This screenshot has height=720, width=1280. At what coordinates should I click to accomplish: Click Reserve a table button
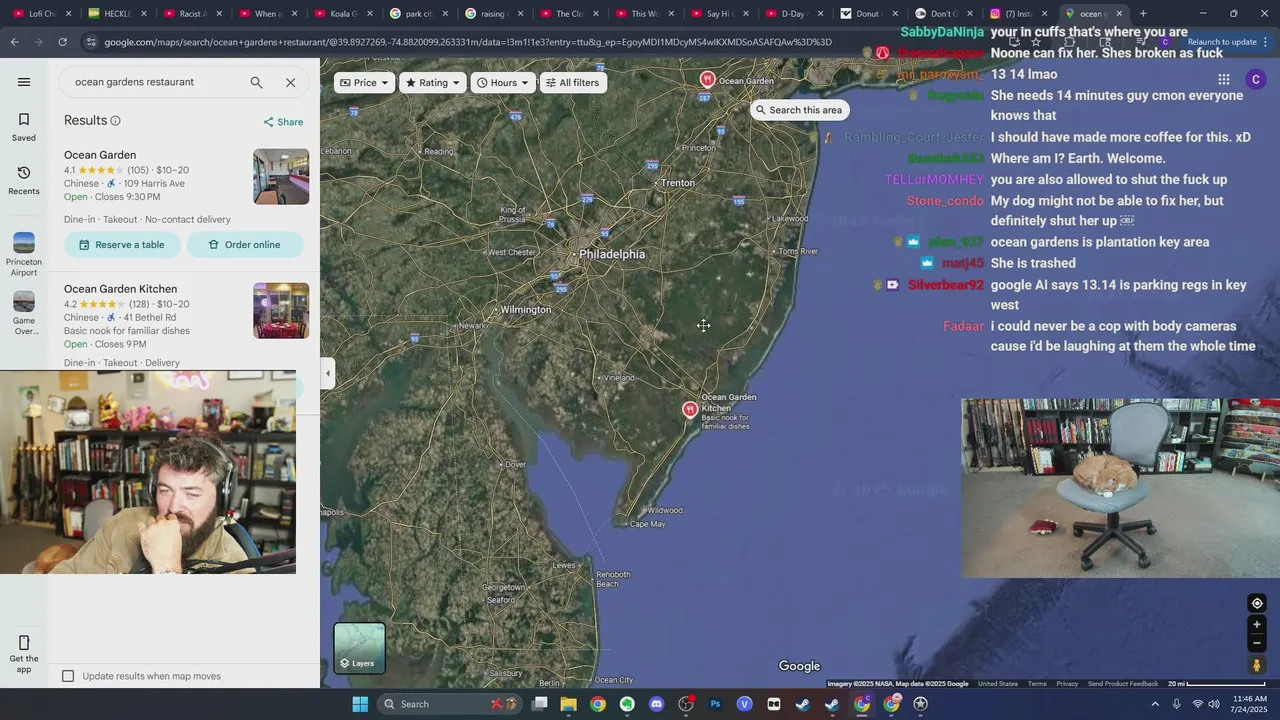122,245
